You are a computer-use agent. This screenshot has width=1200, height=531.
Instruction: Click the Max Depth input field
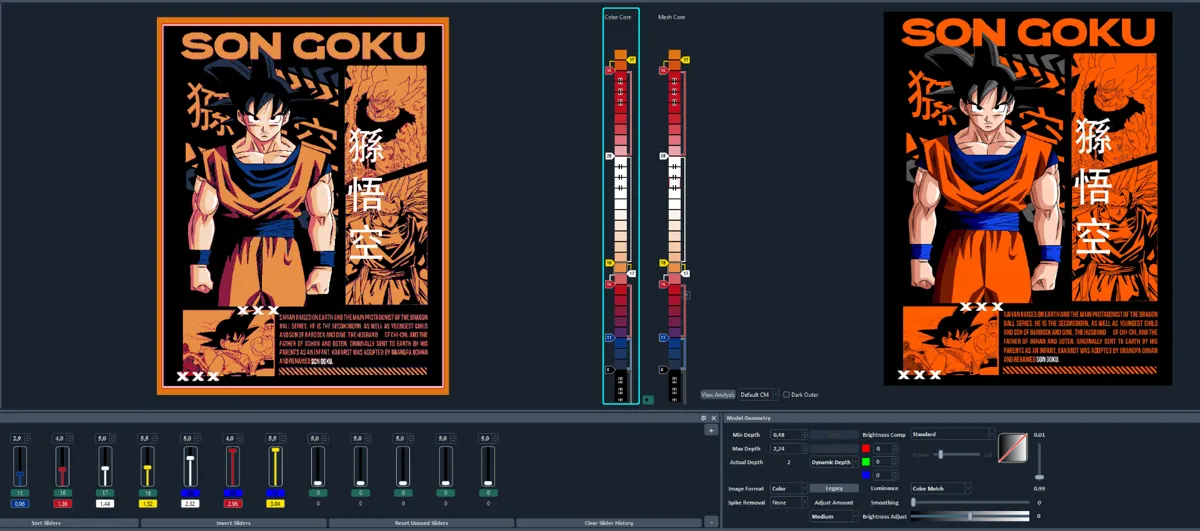coord(787,448)
